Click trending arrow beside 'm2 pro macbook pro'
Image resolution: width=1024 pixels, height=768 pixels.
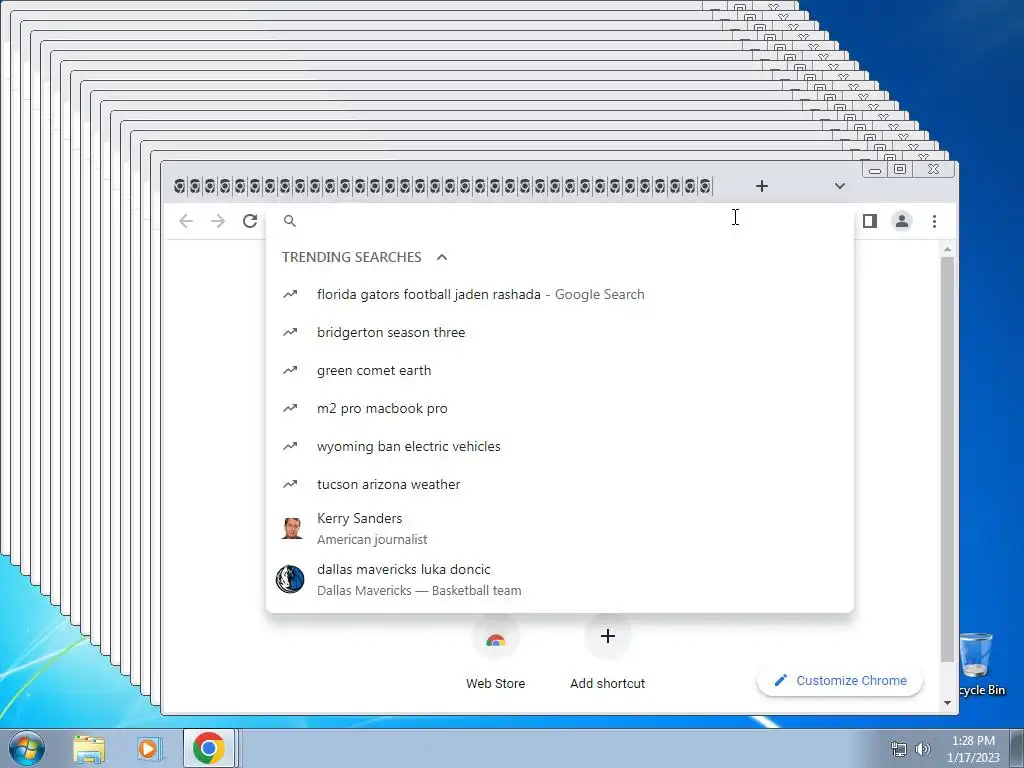[x=290, y=408]
